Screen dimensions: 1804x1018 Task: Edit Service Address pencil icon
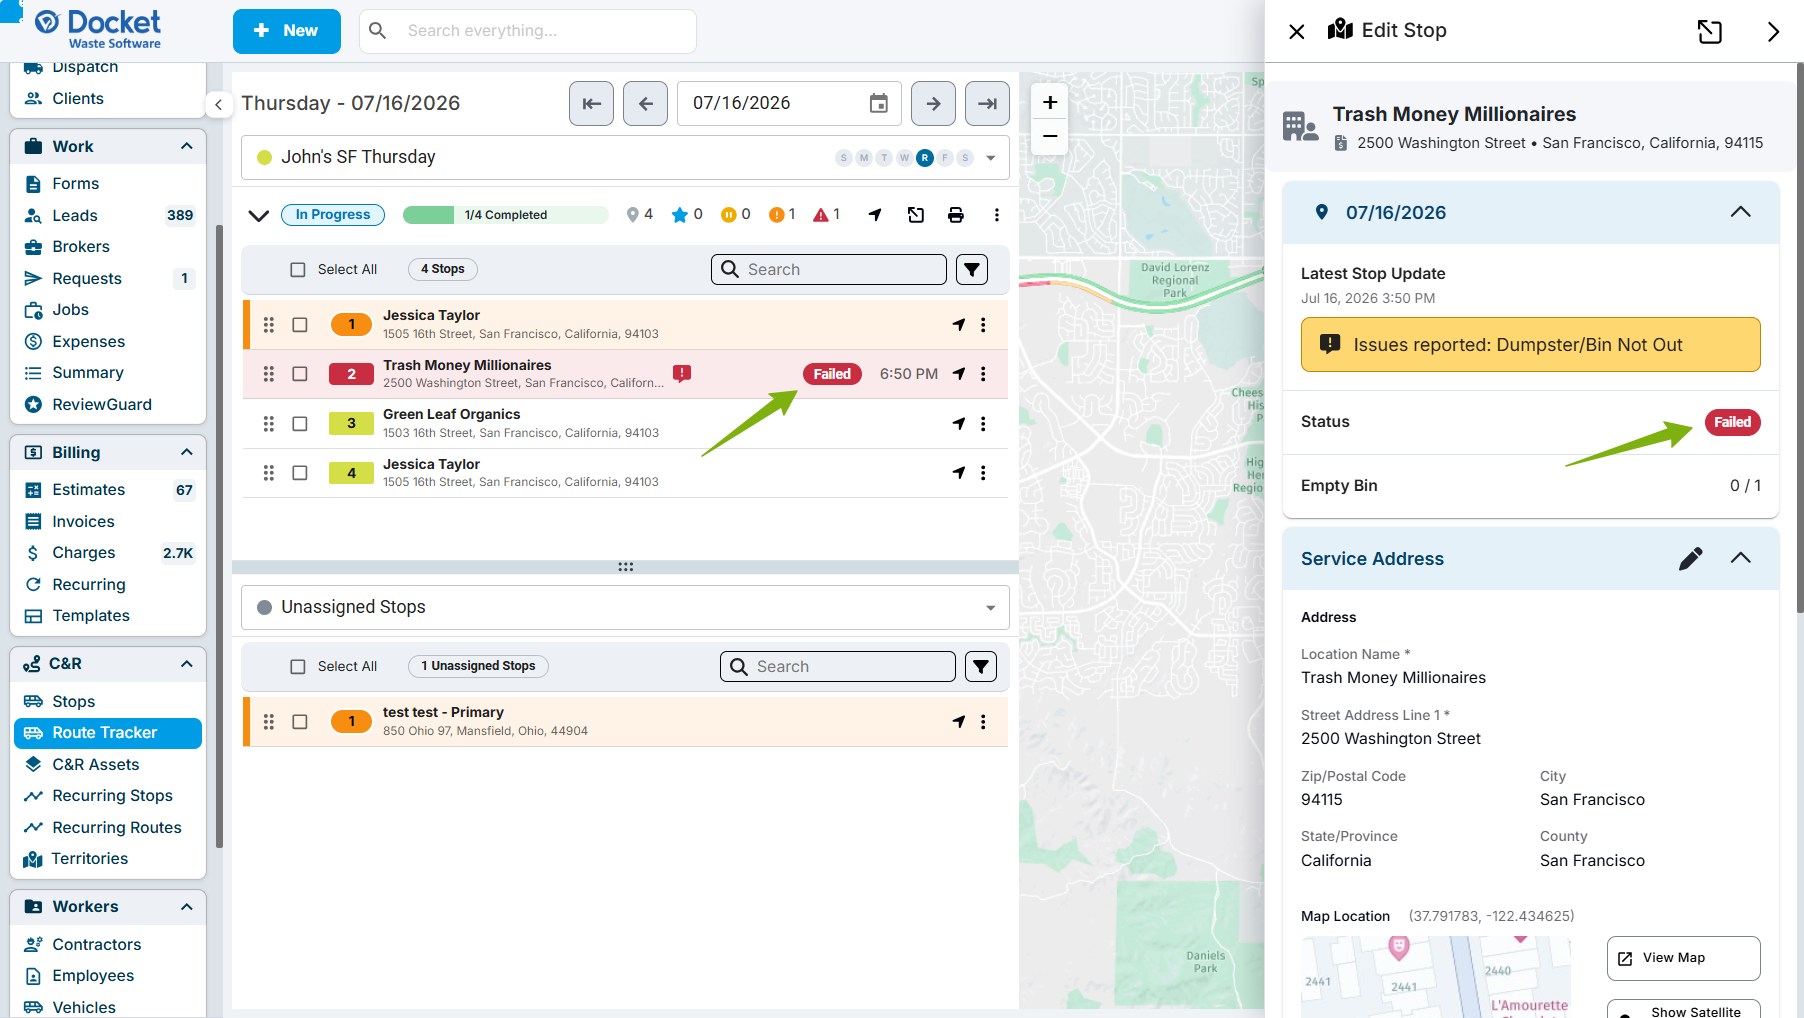click(1690, 558)
